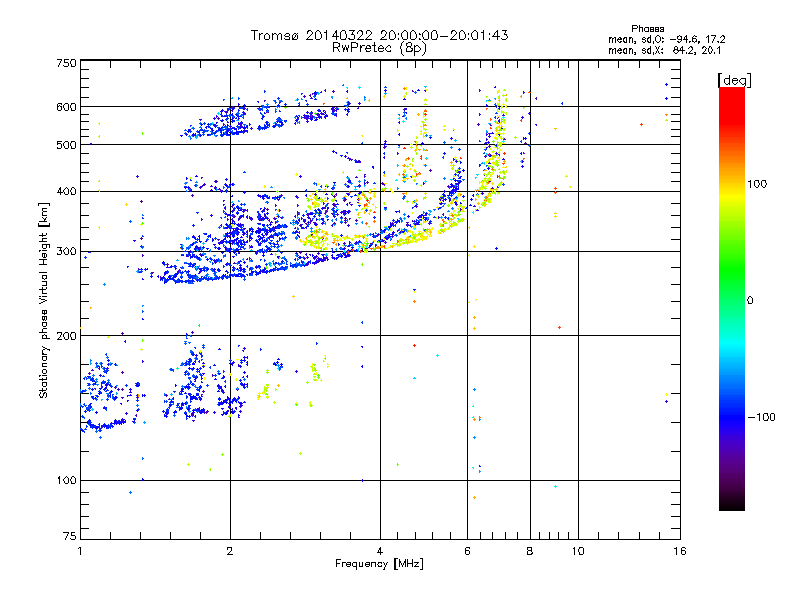The width and height of the screenshot is (800, 600).
Task: Click the x-axis label '4'
Action: tap(380, 551)
